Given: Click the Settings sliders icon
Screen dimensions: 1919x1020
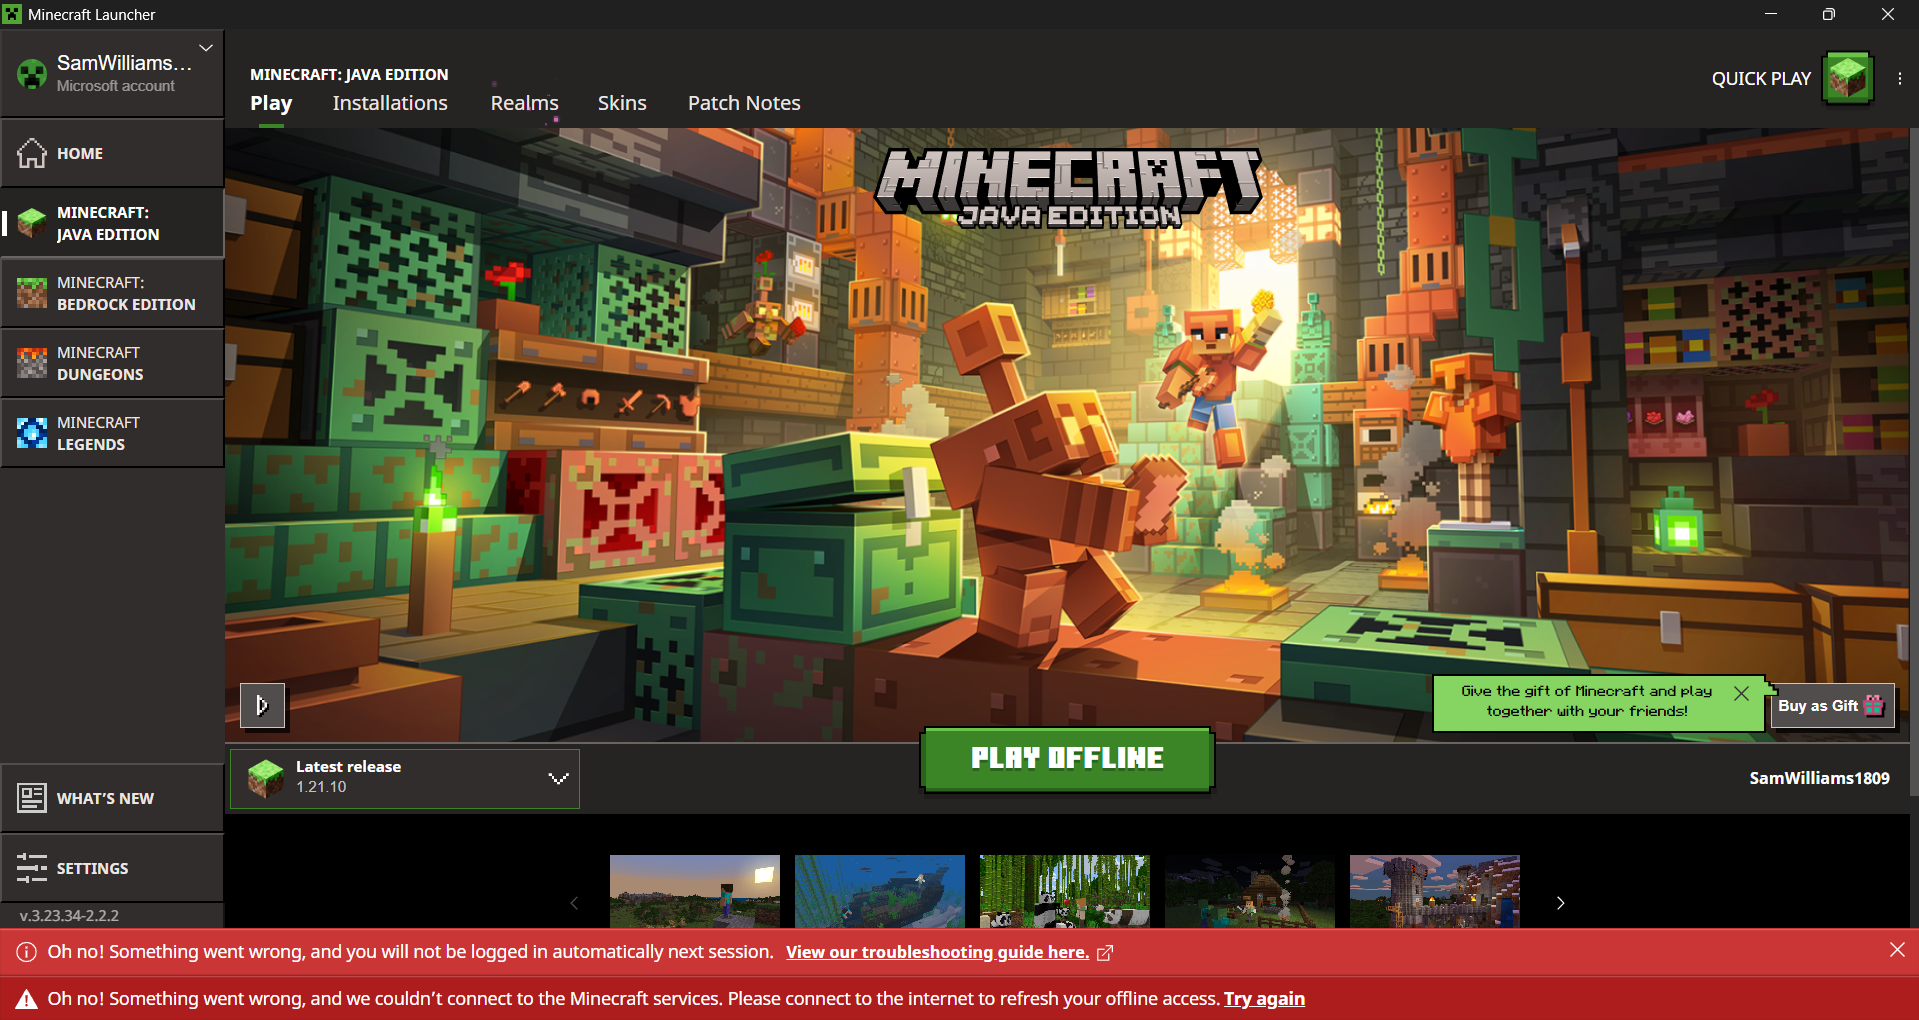Looking at the screenshot, I should pos(32,868).
